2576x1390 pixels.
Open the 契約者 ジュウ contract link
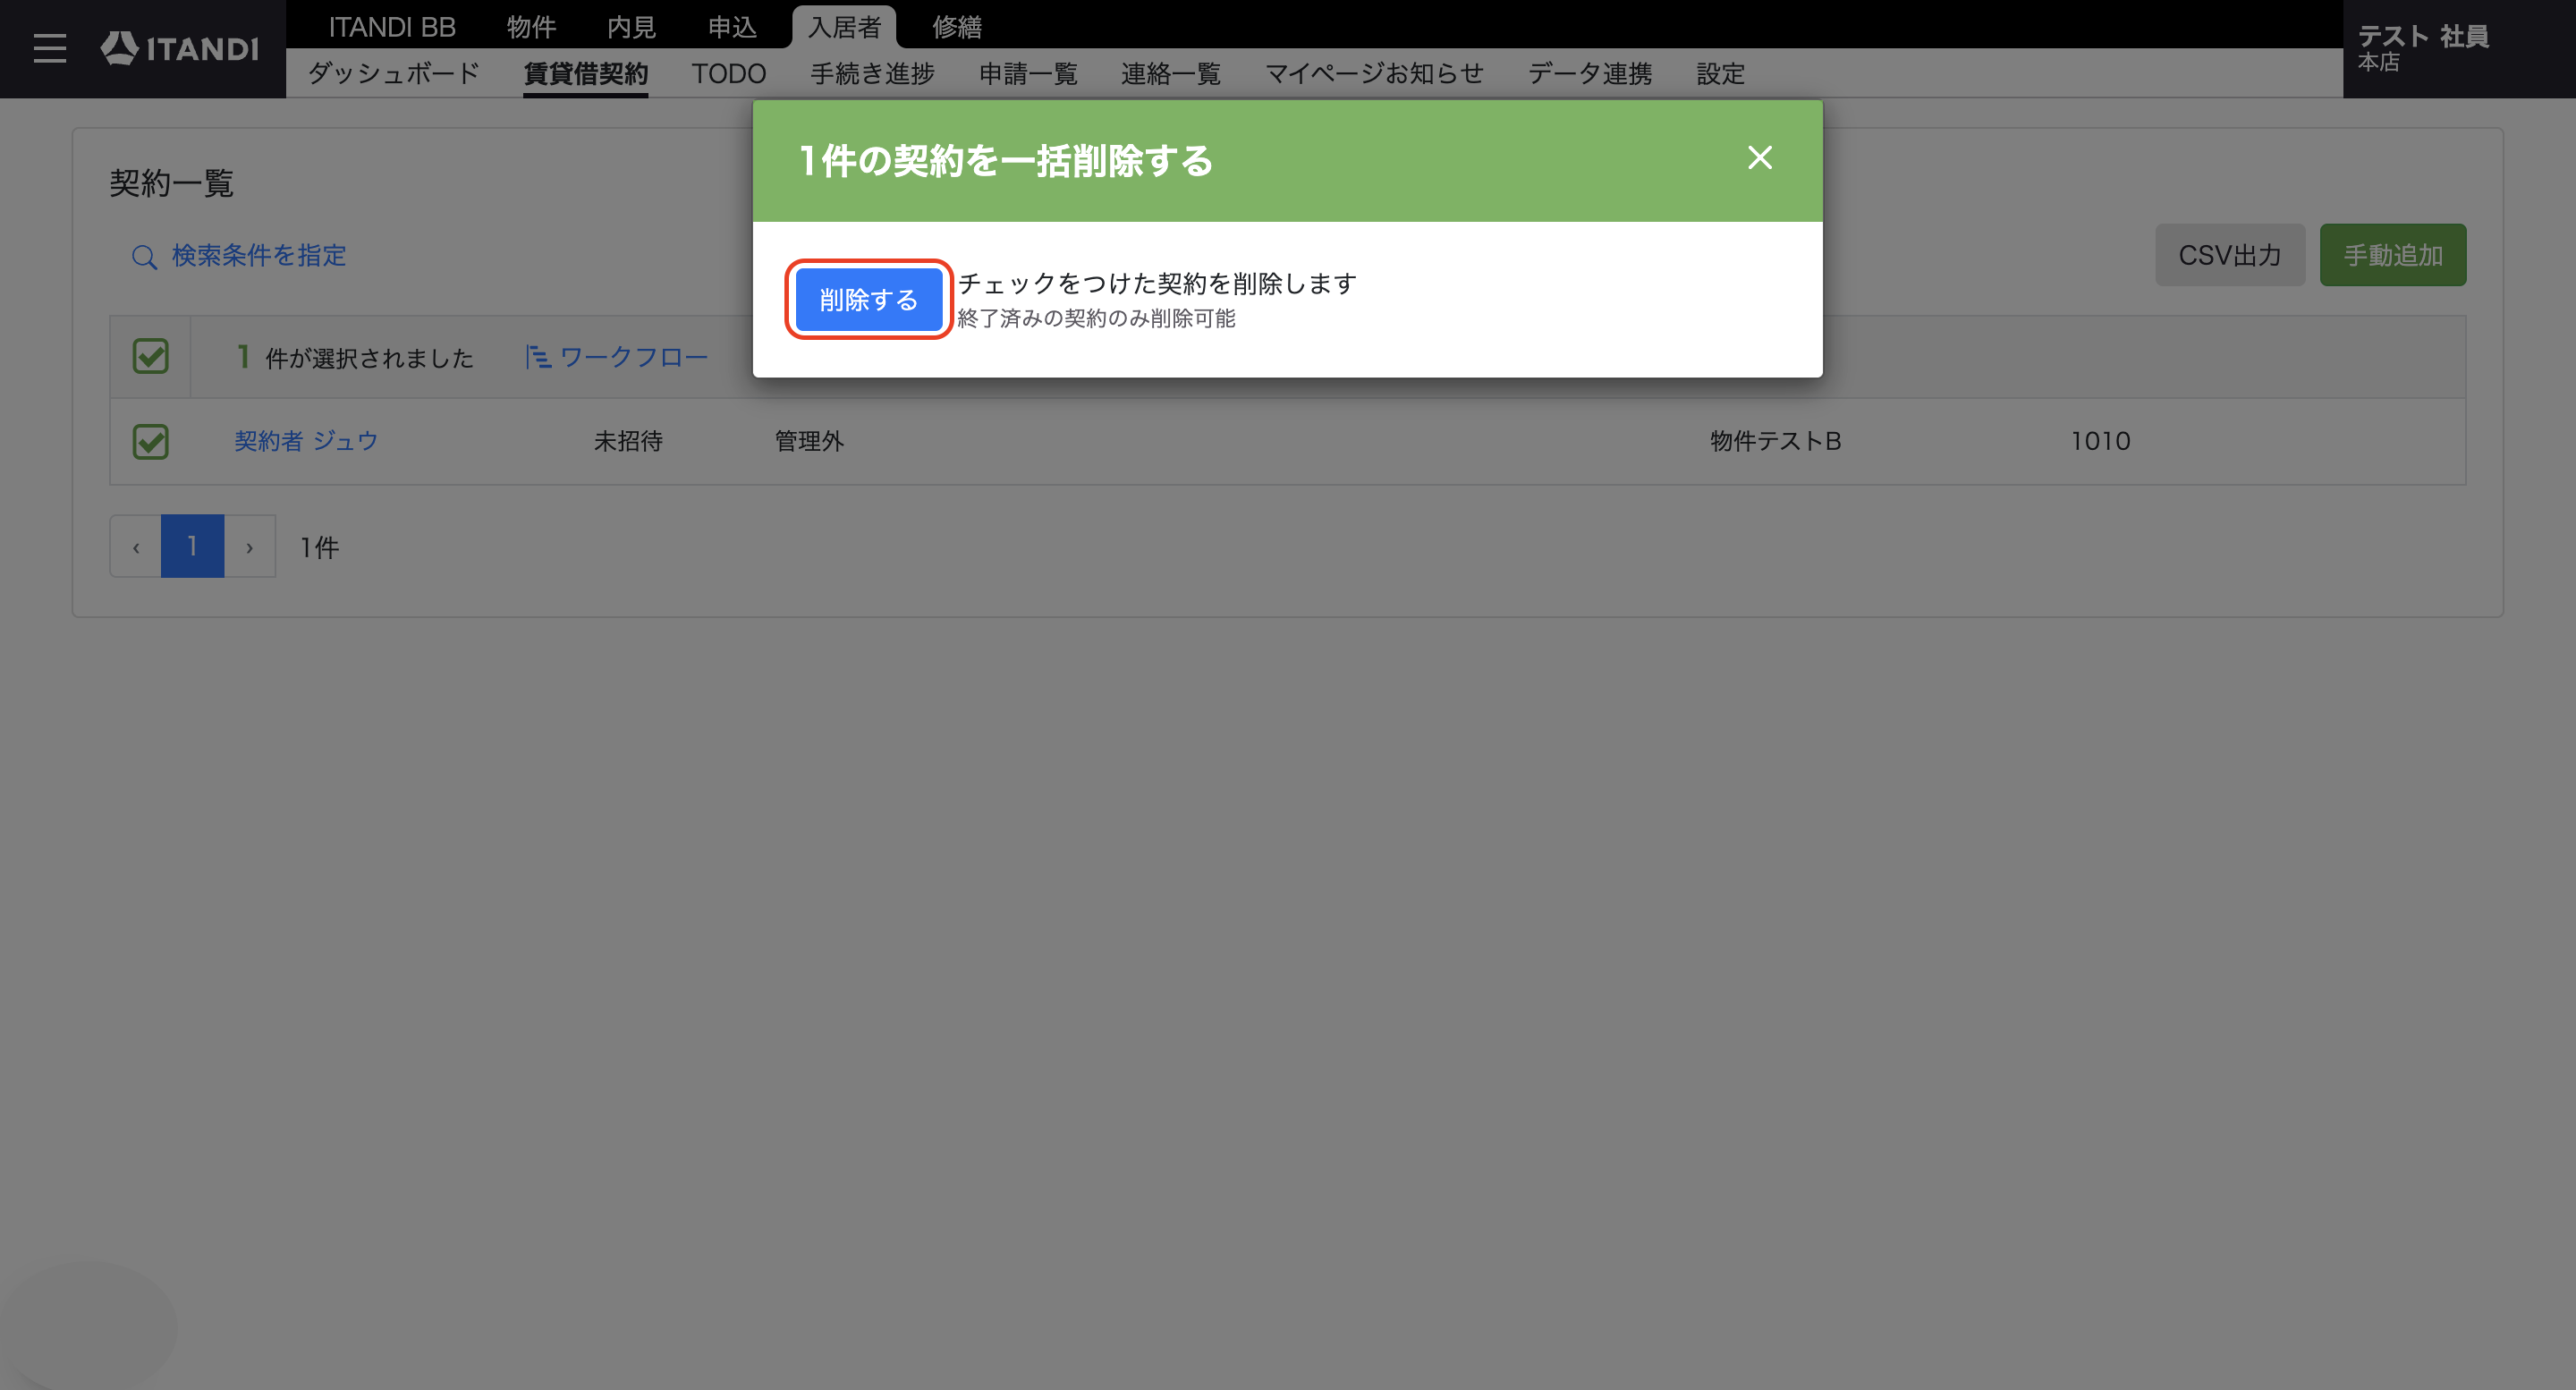click(x=306, y=441)
